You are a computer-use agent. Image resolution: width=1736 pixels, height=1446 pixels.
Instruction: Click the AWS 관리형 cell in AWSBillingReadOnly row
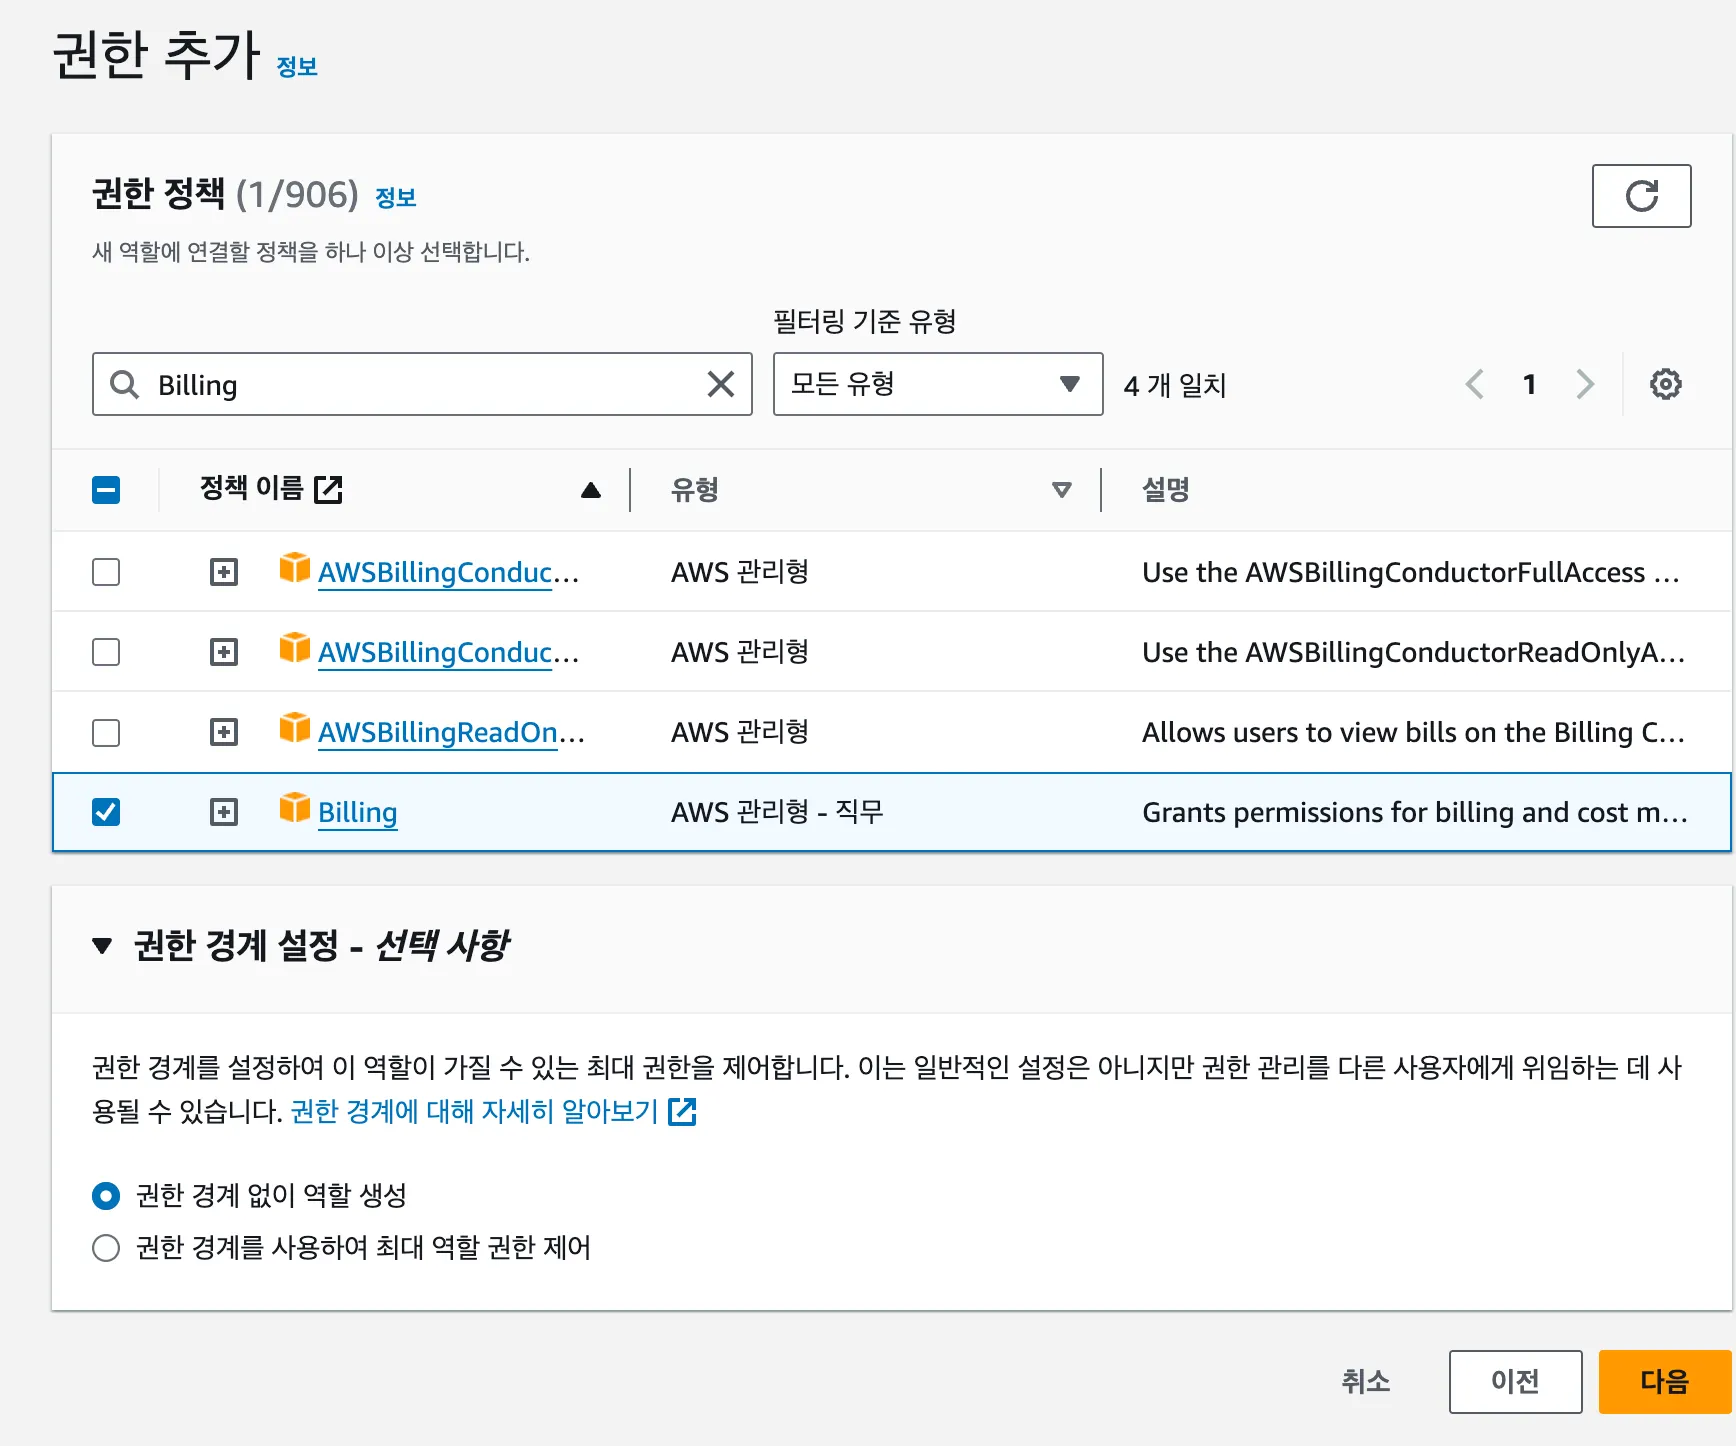[x=740, y=733]
